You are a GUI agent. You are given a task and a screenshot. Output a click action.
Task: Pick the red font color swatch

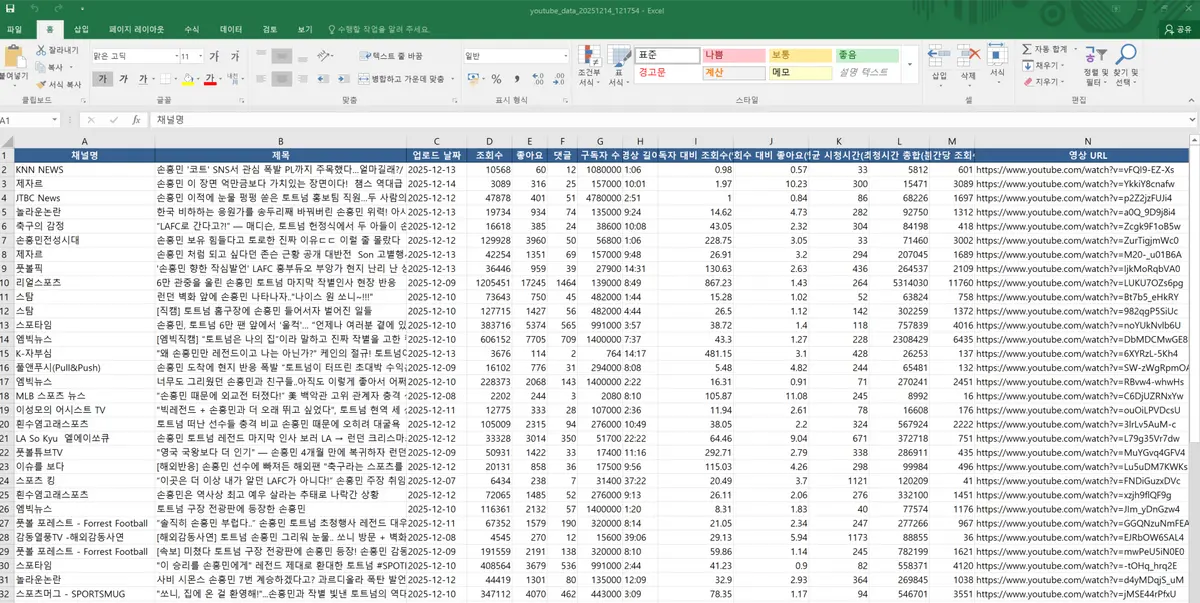tap(210, 82)
